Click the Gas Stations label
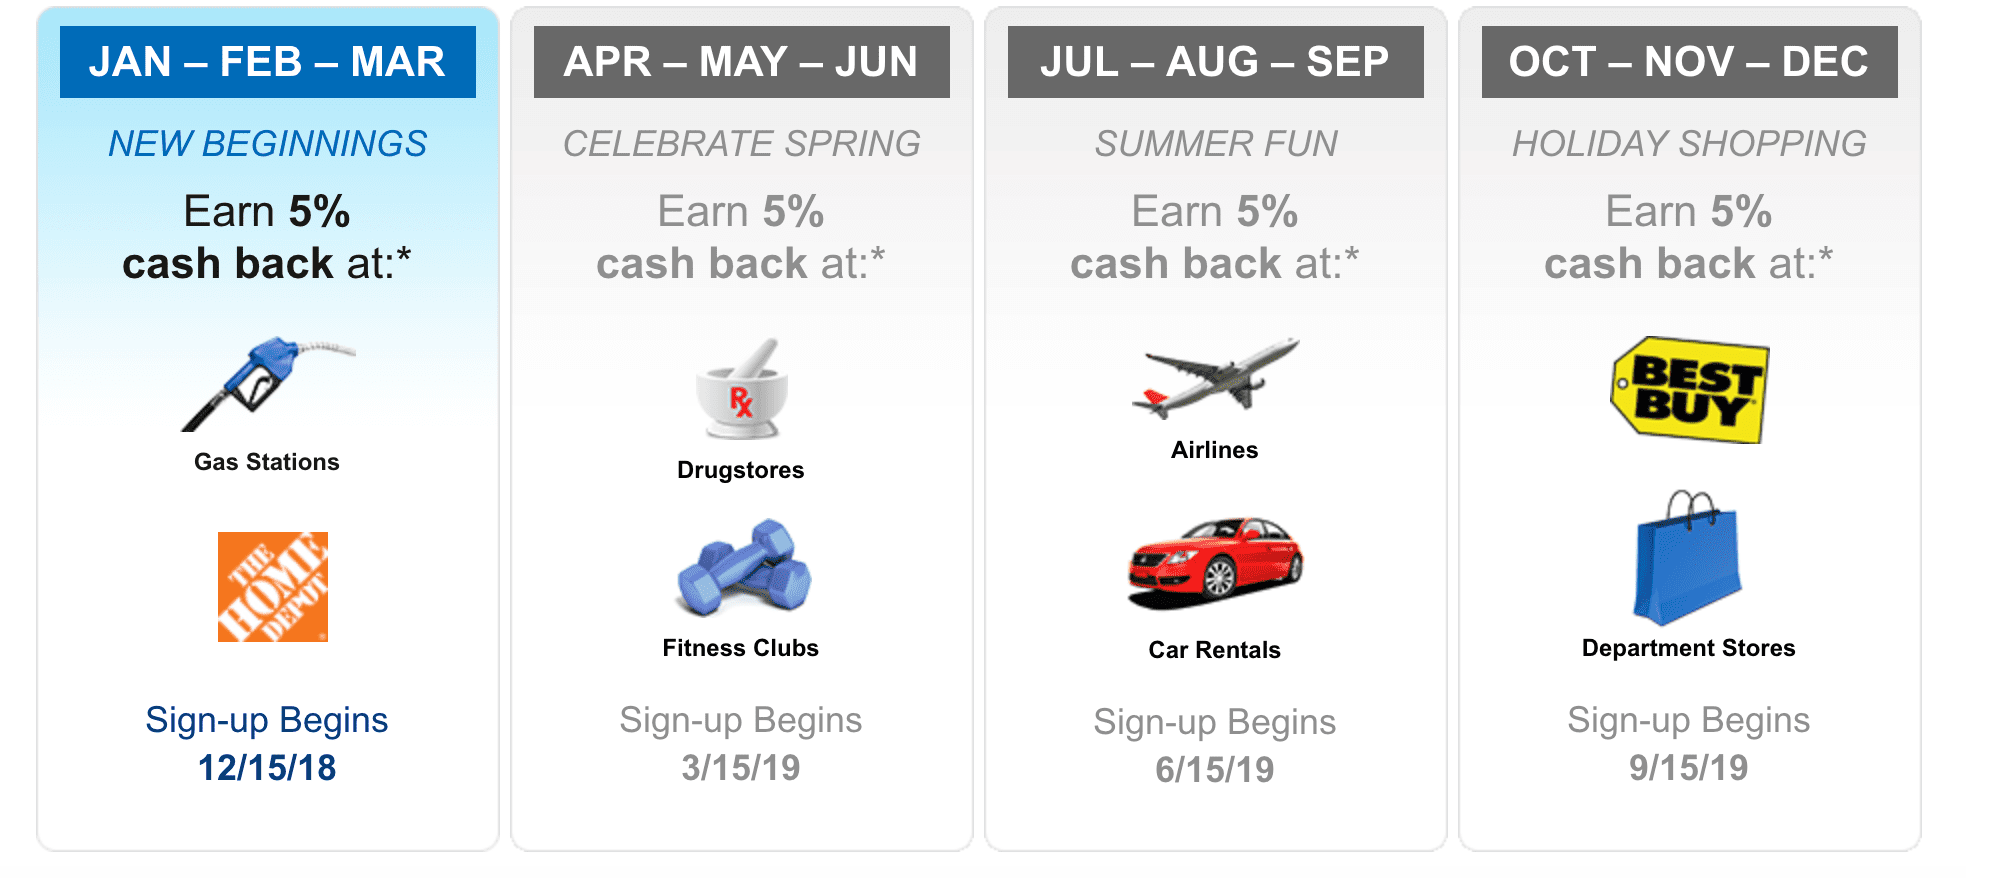Screen dimensions: 2002x878 pos(267,462)
